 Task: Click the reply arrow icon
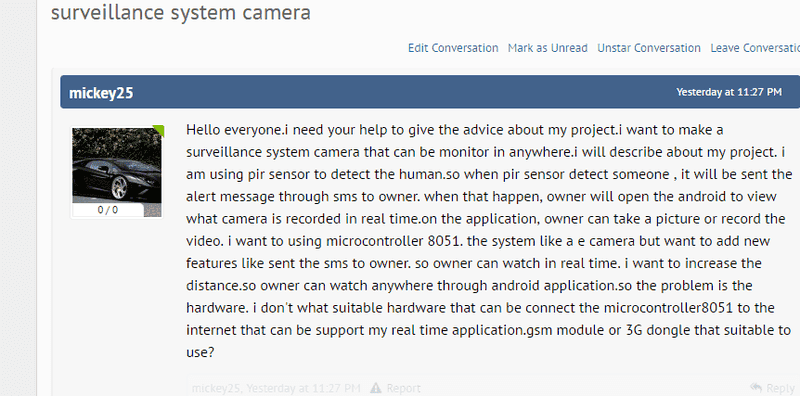[x=756, y=388]
